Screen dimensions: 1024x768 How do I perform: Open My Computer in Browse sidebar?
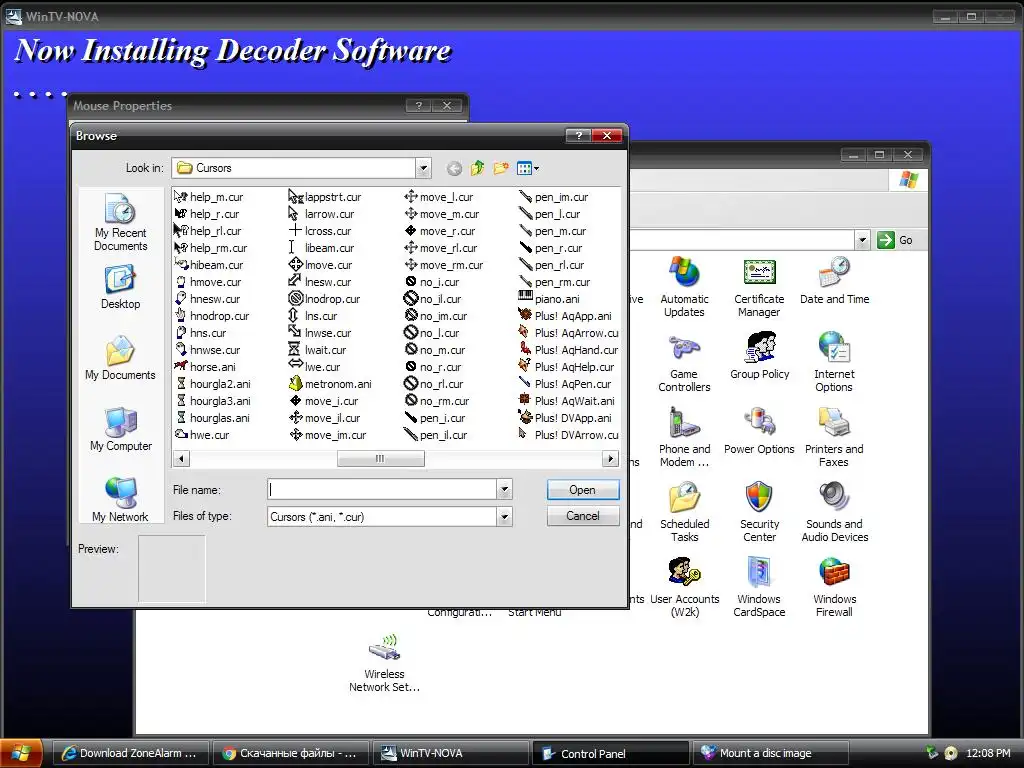point(121,429)
